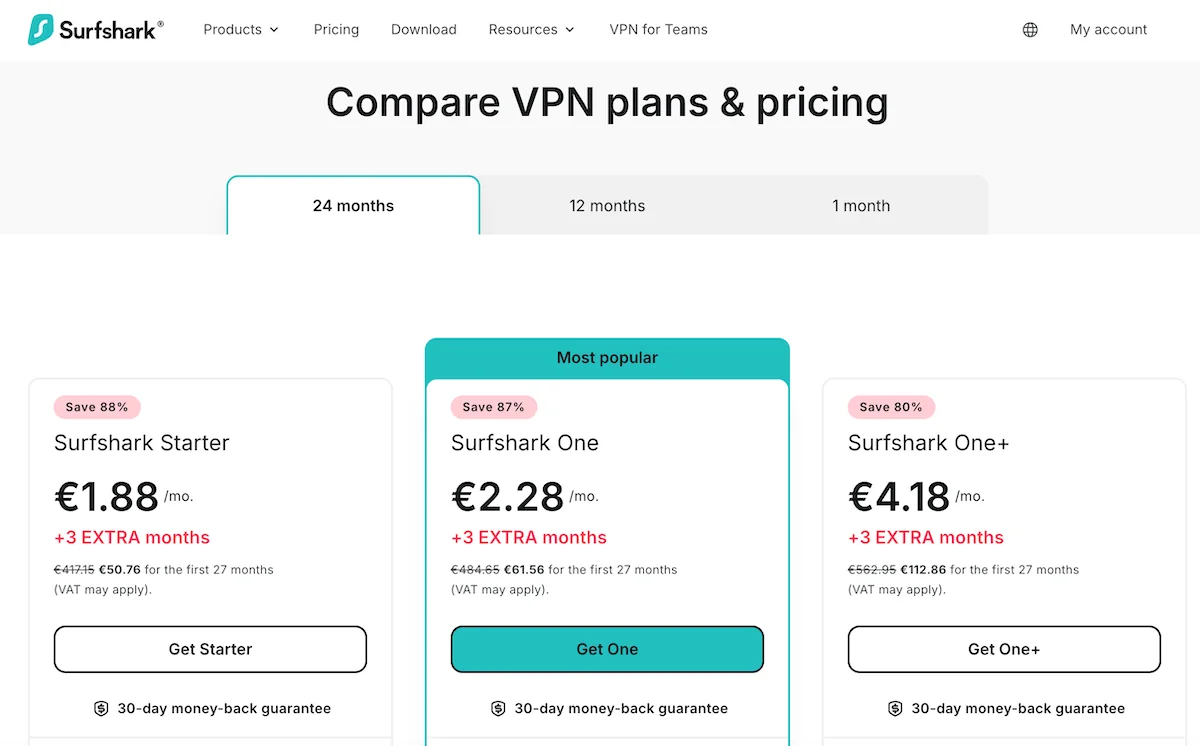Click shield icon under Get One+
The image size is (1200, 746).
click(x=895, y=708)
